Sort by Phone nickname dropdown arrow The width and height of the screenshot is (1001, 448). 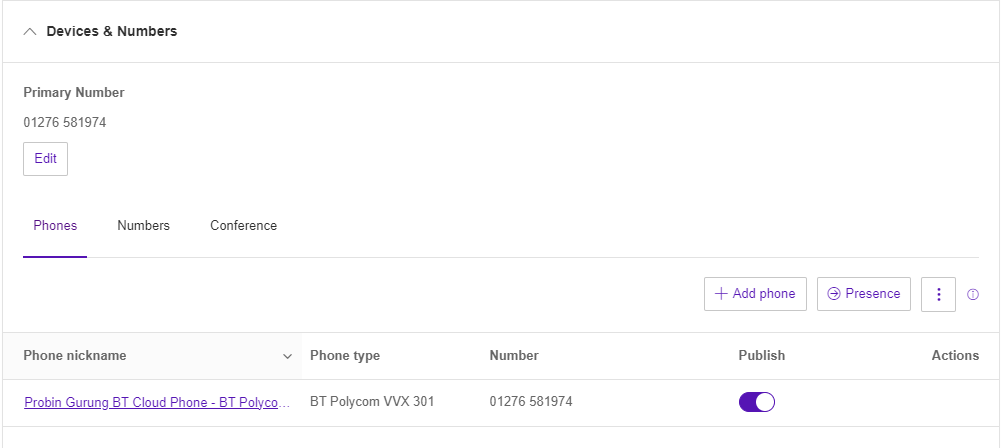(287, 356)
